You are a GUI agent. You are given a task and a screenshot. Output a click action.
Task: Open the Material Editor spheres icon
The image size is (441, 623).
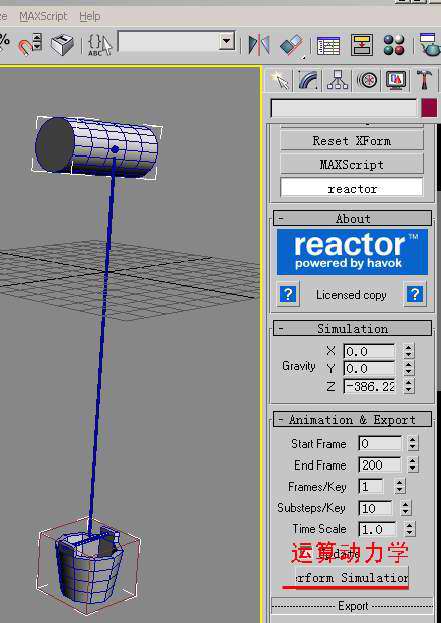394,44
